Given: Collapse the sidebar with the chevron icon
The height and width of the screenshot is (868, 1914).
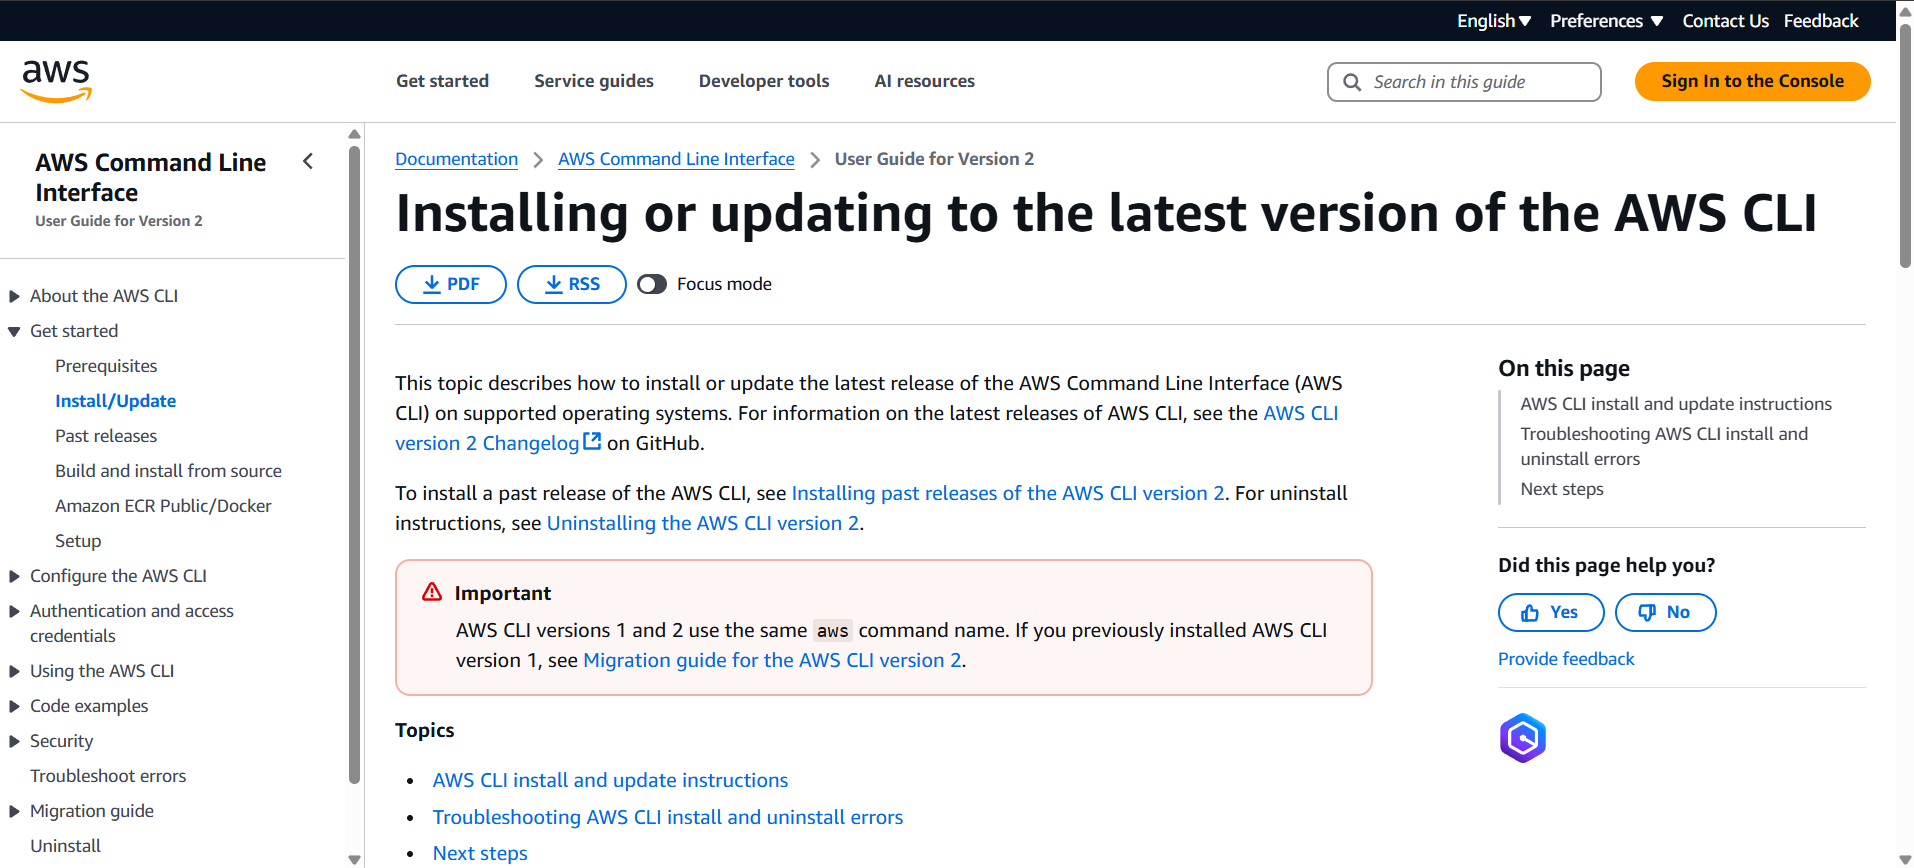Looking at the screenshot, I should pyautogui.click(x=308, y=161).
